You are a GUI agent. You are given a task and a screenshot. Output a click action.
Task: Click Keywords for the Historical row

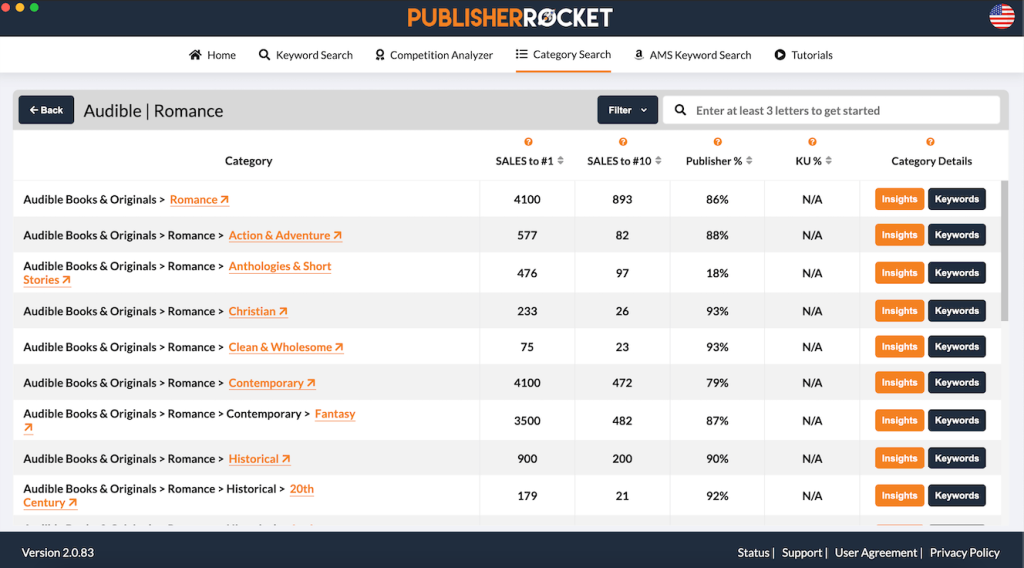click(x=957, y=458)
